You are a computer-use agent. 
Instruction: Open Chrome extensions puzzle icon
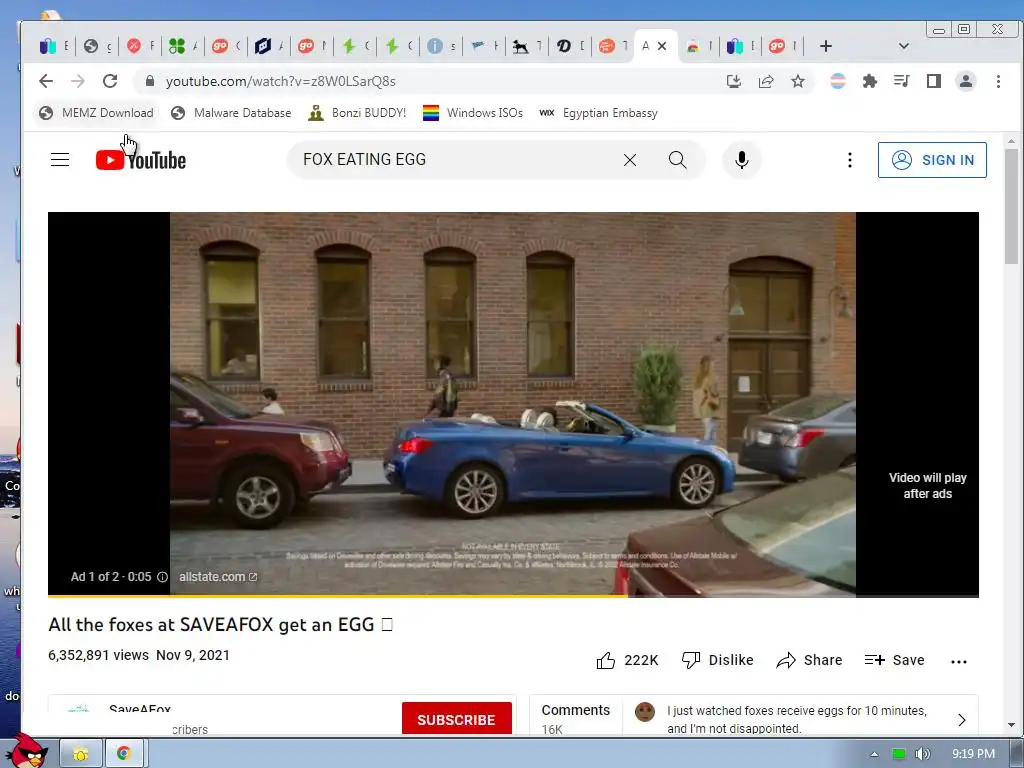coord(869,81)
